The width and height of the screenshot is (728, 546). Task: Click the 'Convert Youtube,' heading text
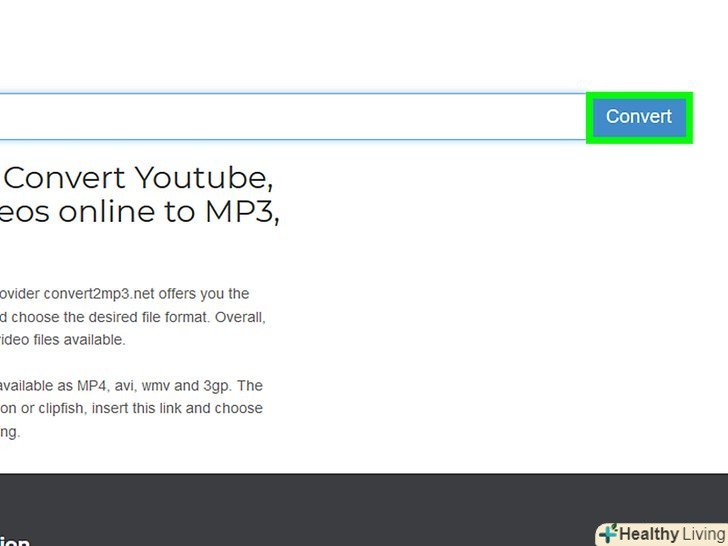pos(139,177)
